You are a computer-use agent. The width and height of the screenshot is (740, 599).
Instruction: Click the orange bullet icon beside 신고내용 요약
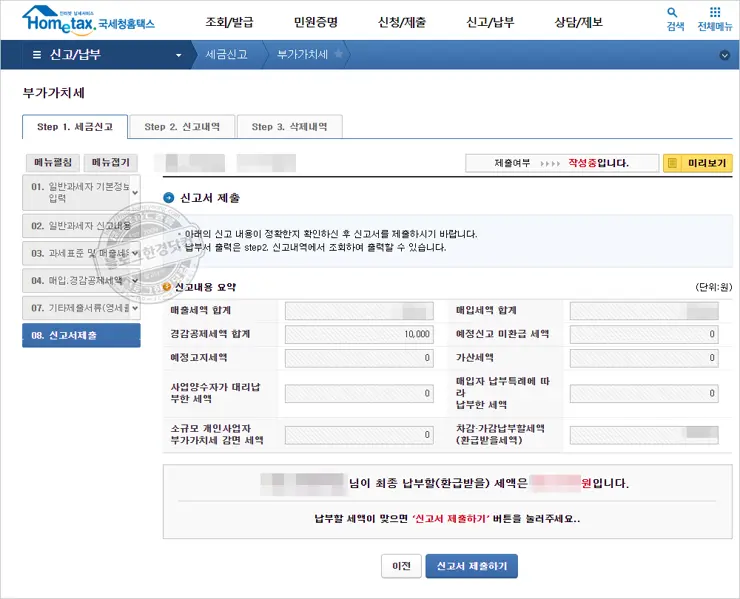click(x=167, y=287)
